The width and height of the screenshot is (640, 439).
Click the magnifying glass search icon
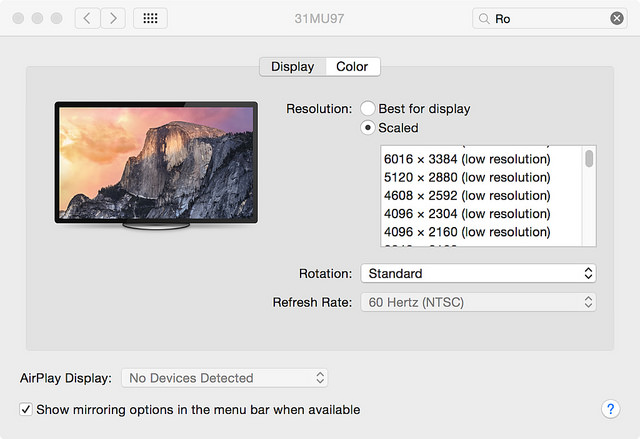[485, 18]
